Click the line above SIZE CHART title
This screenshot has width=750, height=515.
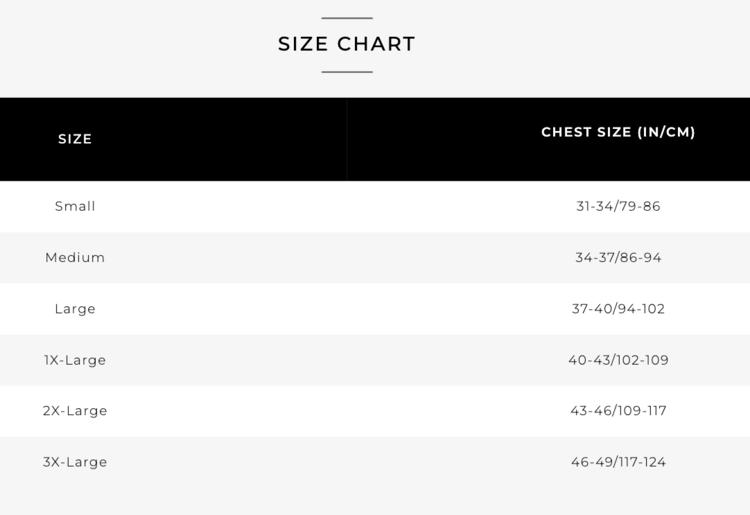(x=346, y=18)
